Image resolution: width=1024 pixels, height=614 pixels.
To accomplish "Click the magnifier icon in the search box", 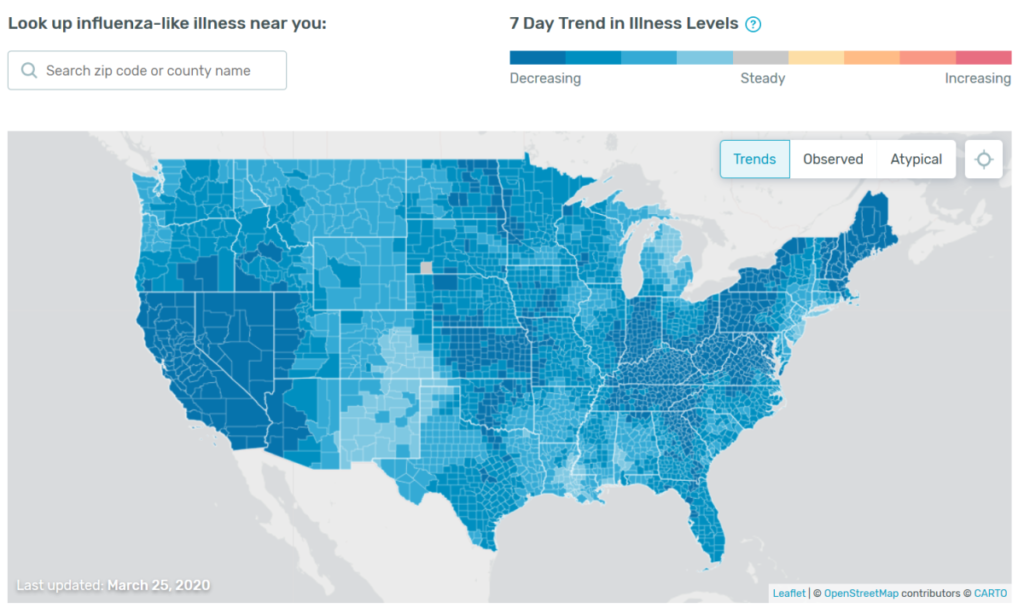I will (29, 71).
